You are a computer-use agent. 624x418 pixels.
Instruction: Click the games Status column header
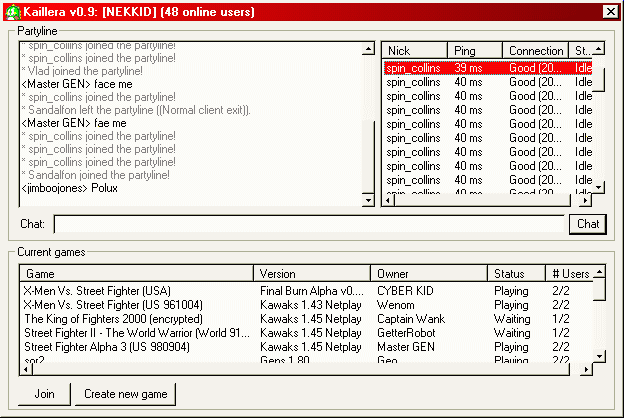point(516,273)
